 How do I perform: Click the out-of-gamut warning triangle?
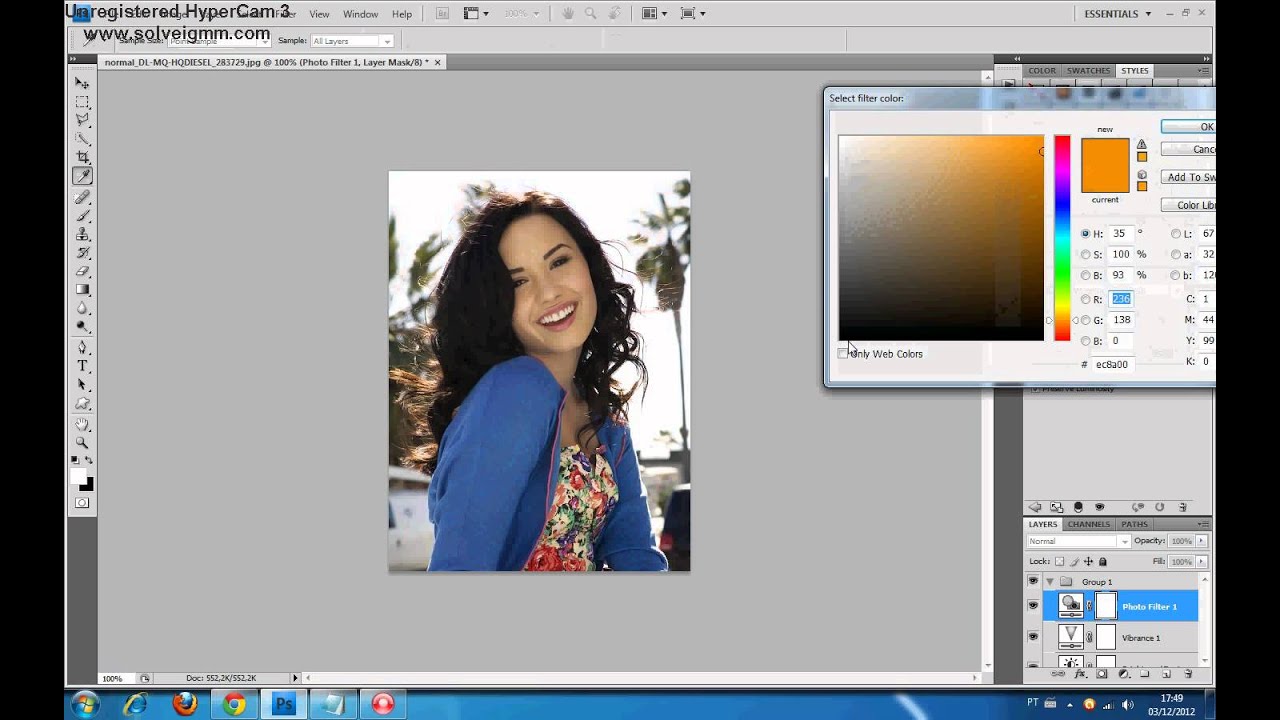click(x=1141, y=145)
